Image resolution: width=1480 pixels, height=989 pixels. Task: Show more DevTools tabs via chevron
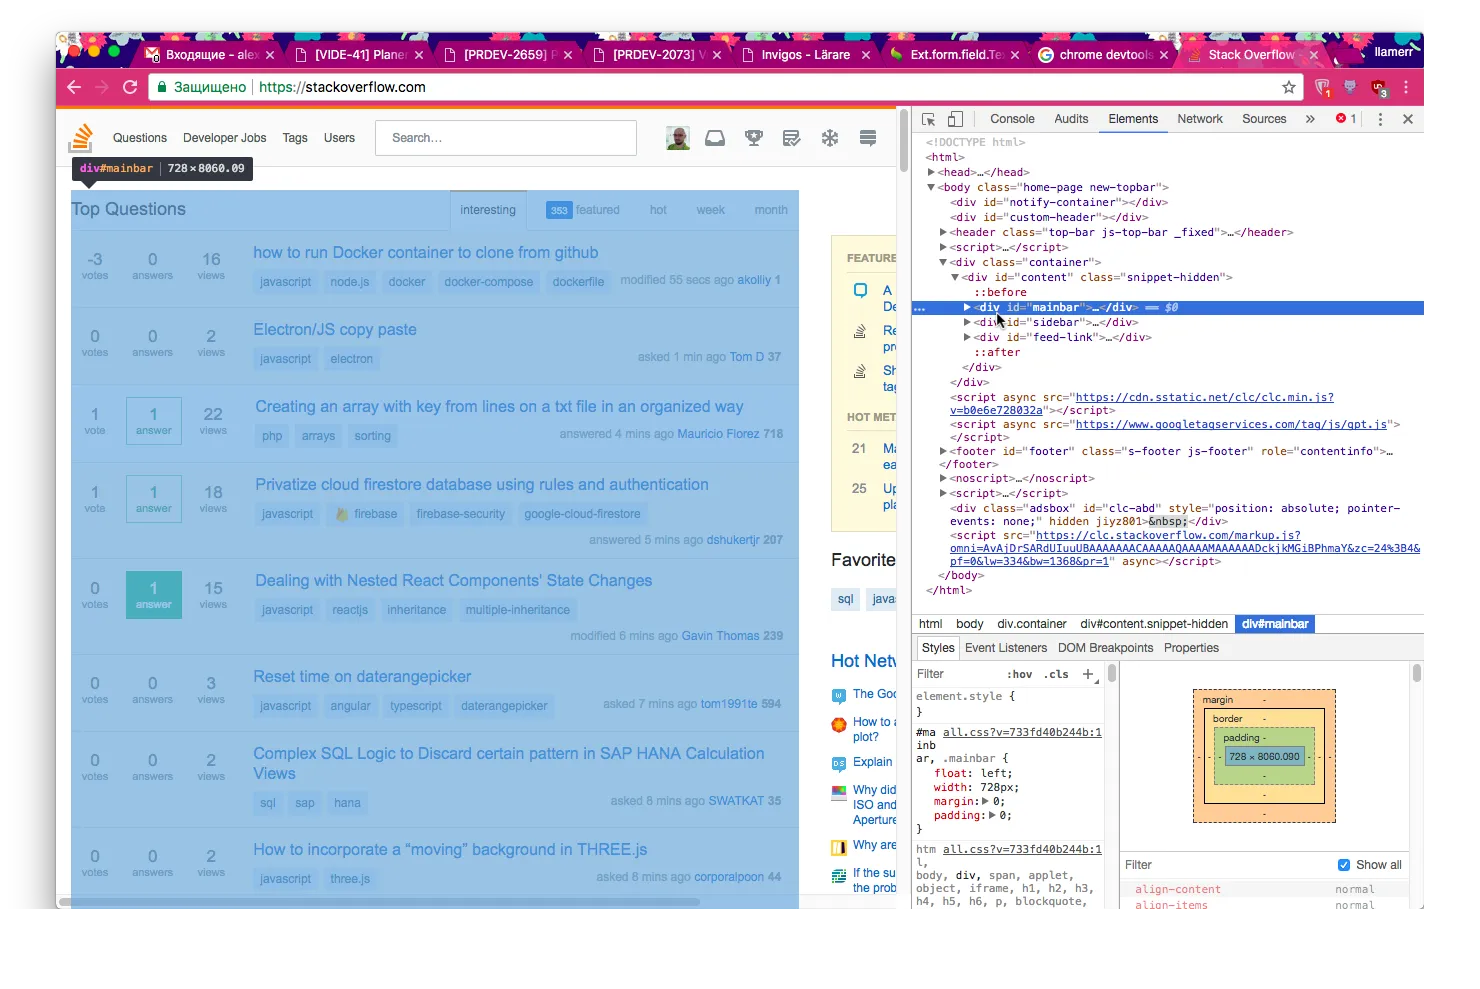click(1310, 119)
